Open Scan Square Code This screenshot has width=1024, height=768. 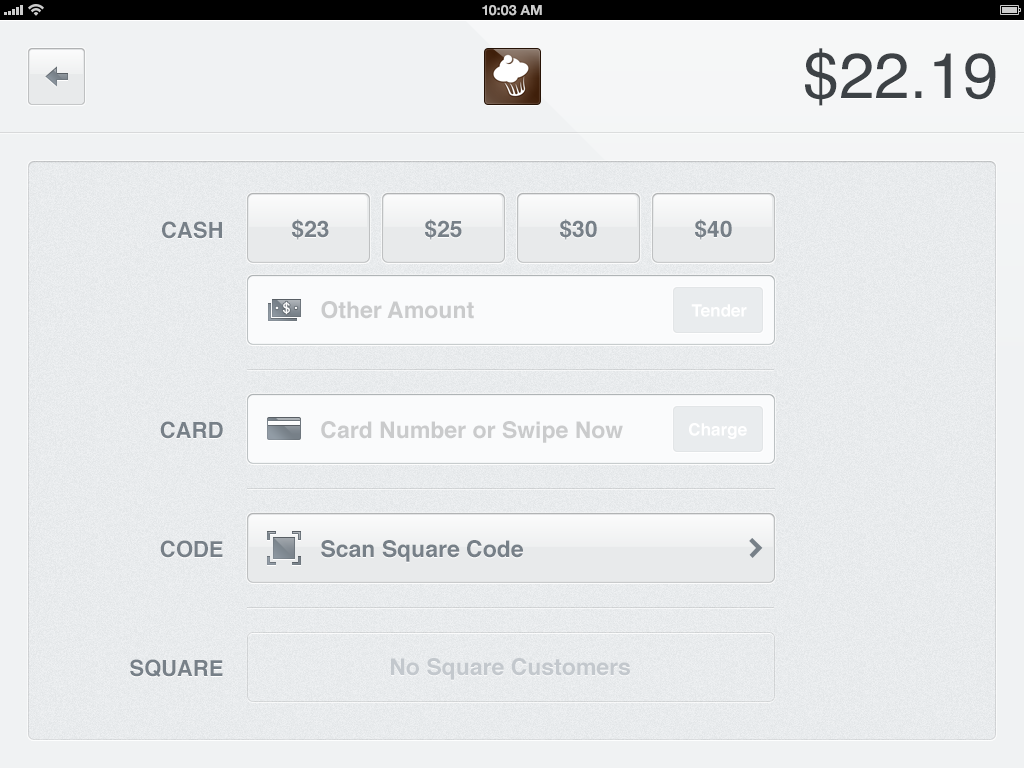pos(511,548)
